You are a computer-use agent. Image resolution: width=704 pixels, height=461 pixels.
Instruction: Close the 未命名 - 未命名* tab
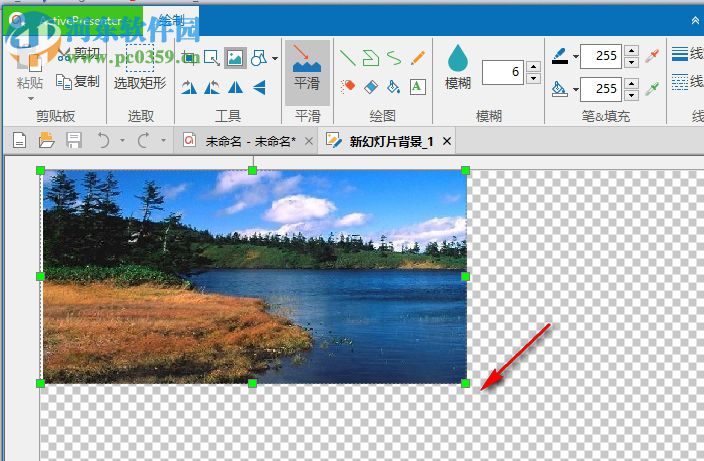(309, 141)
